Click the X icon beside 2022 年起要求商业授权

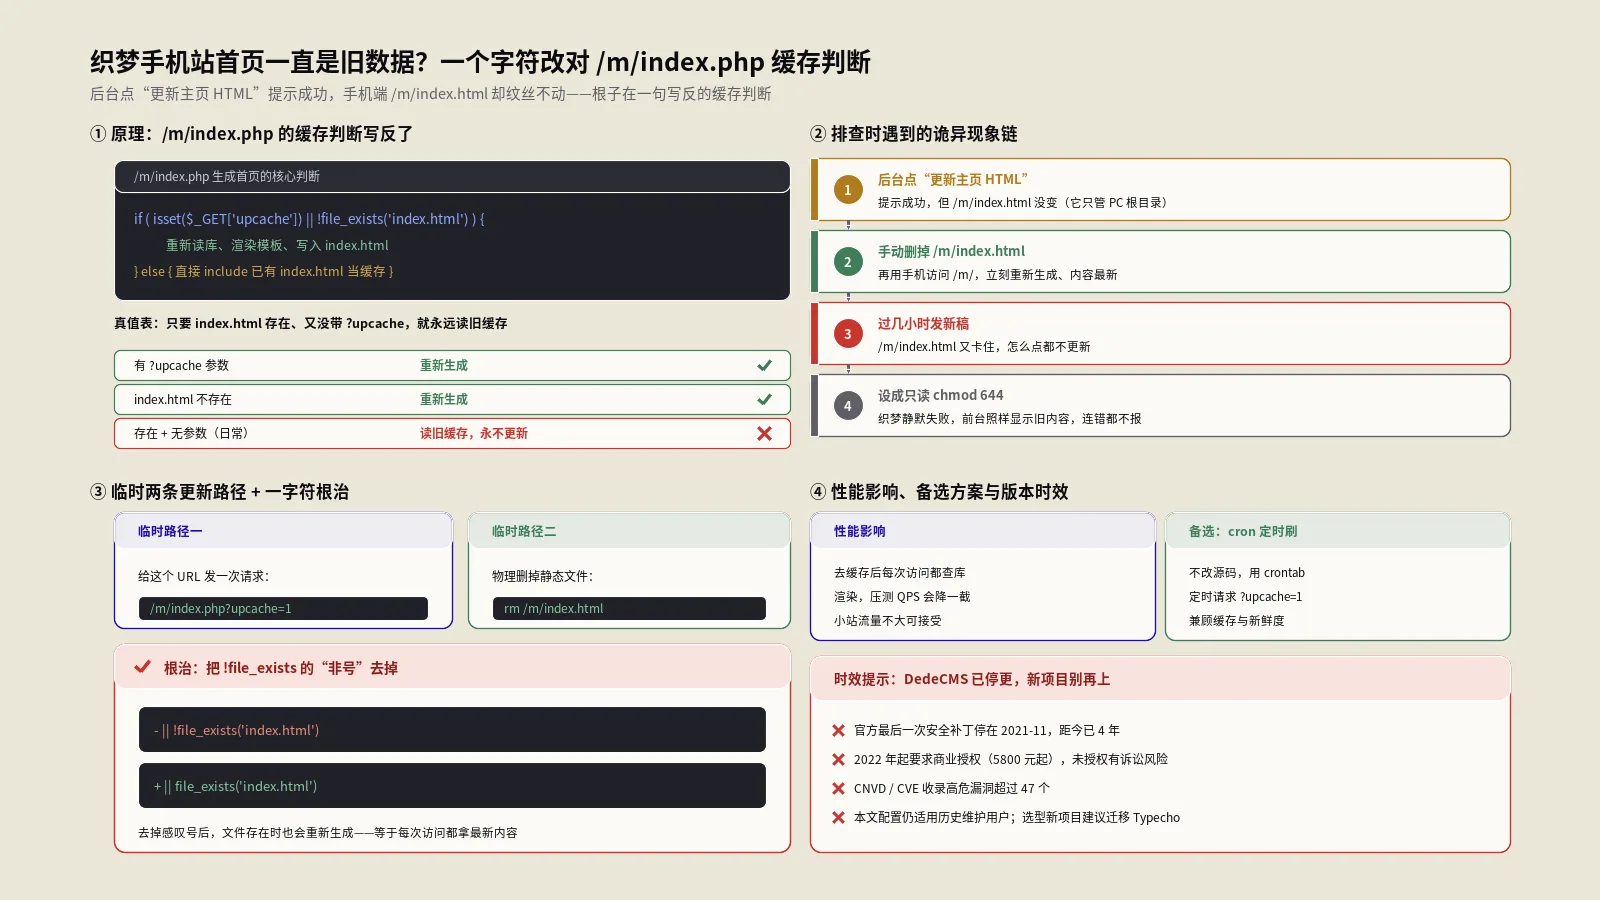[838, 759]
